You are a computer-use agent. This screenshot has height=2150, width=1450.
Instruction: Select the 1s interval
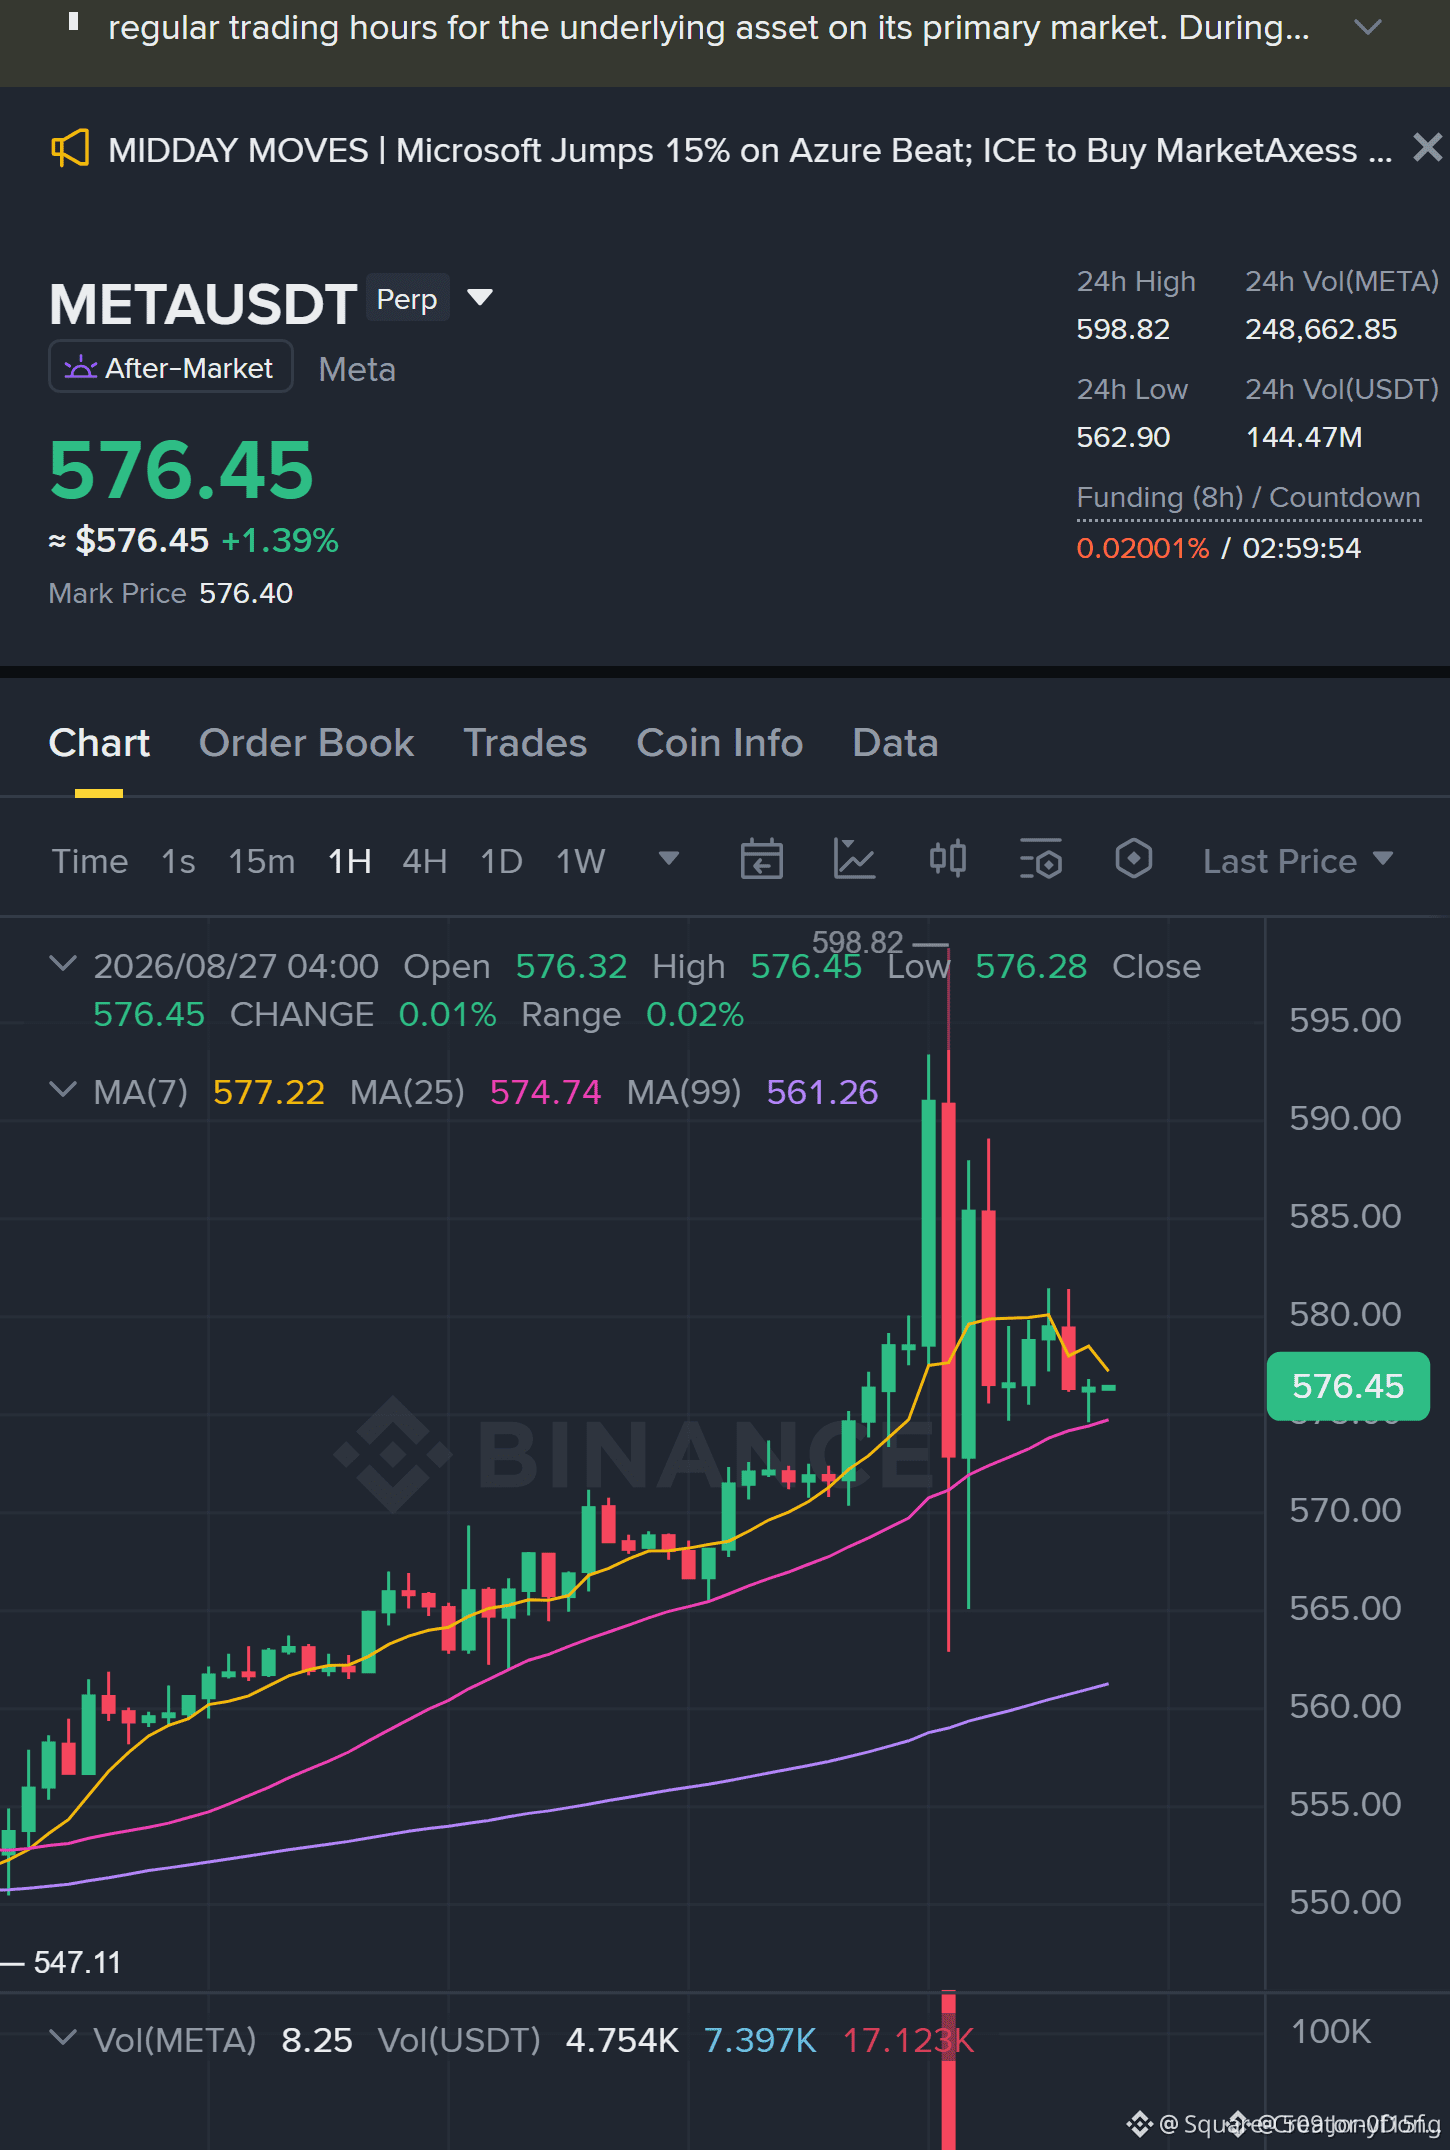point(178,861)
